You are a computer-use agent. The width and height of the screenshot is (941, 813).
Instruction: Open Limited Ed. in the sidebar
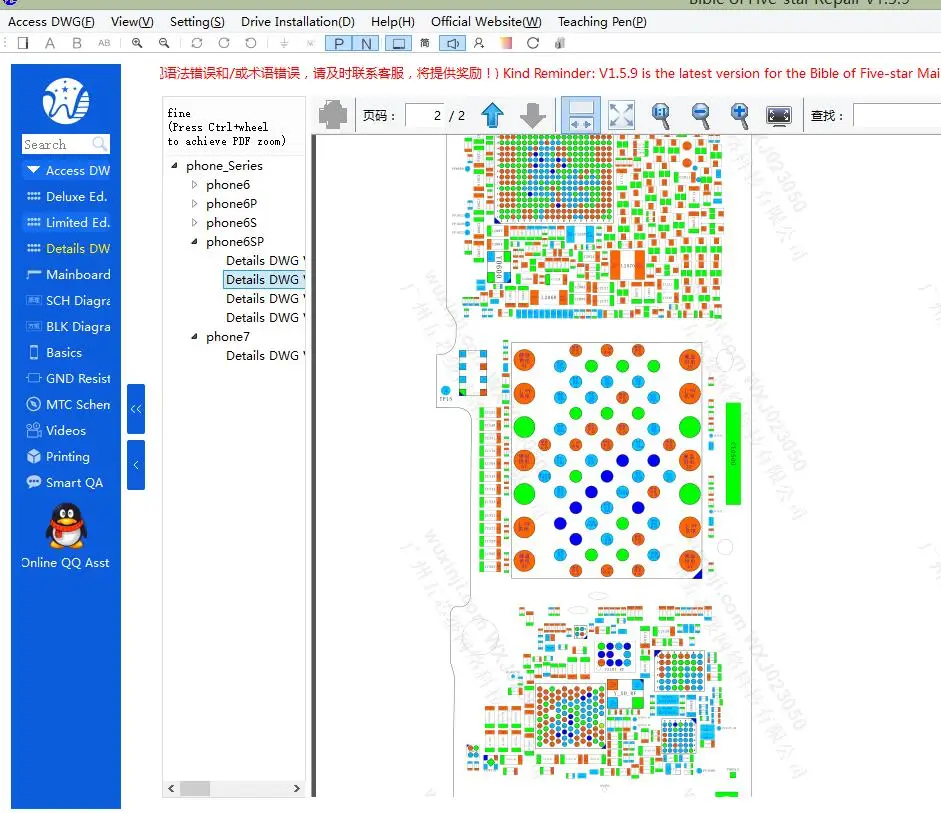coord(67,222)
